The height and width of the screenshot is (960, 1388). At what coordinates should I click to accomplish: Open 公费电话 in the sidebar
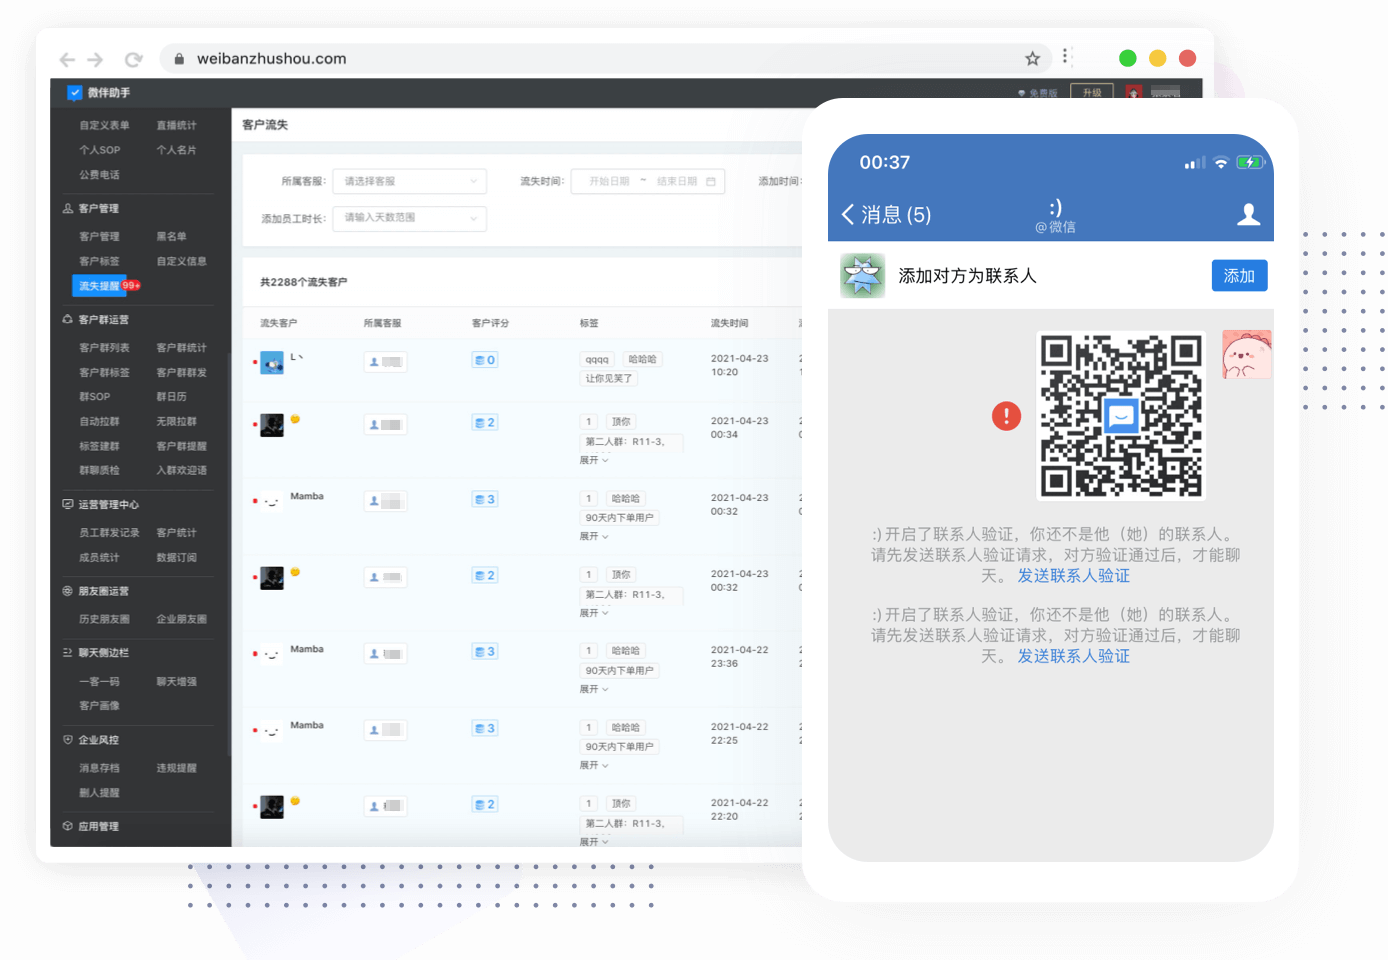pyautogui.click(x=99, y=175)
